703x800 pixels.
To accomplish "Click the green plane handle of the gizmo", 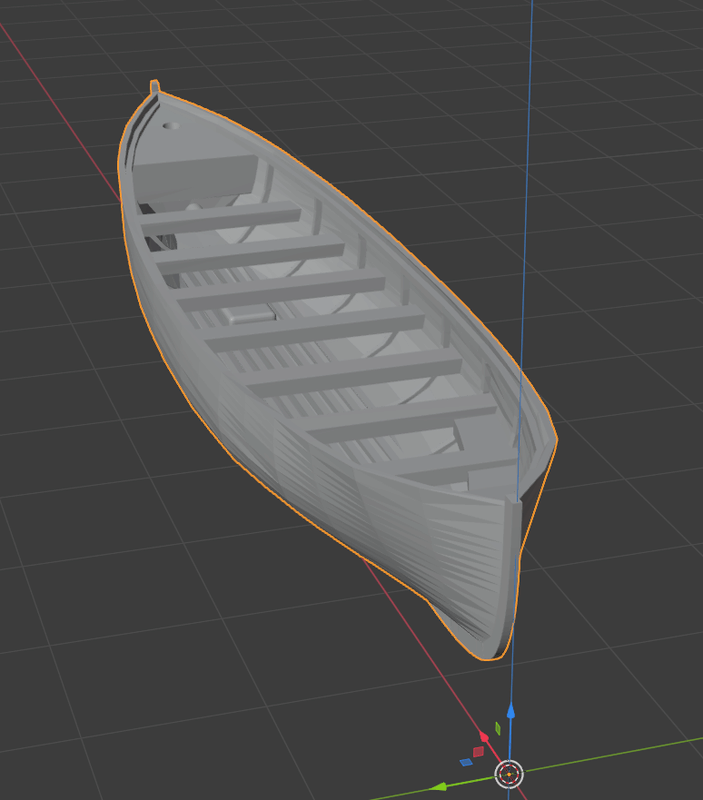I will [x=498, y=729].
